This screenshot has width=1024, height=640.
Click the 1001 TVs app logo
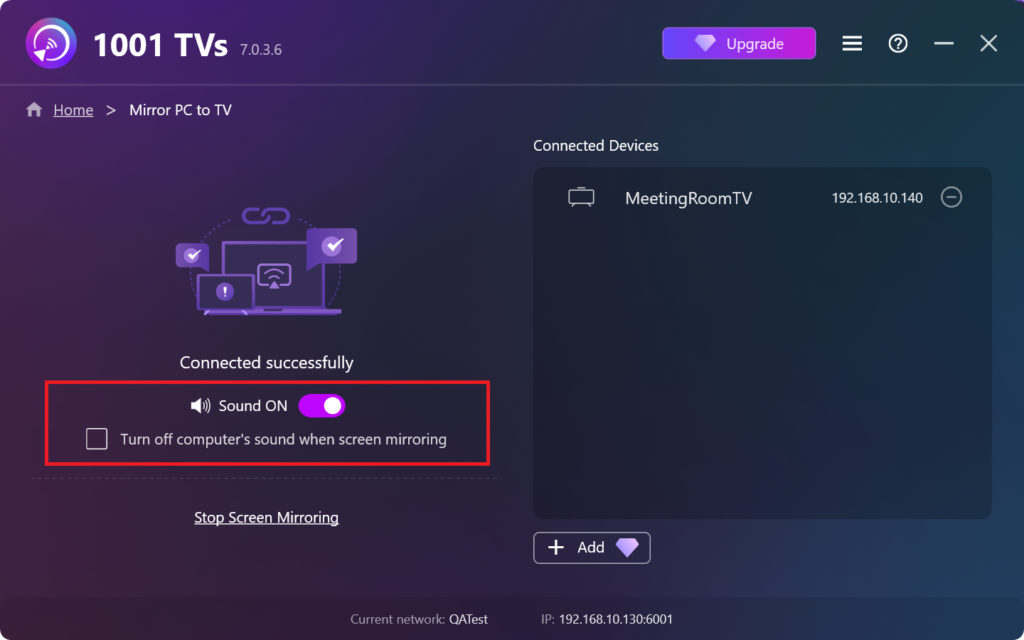51,43
